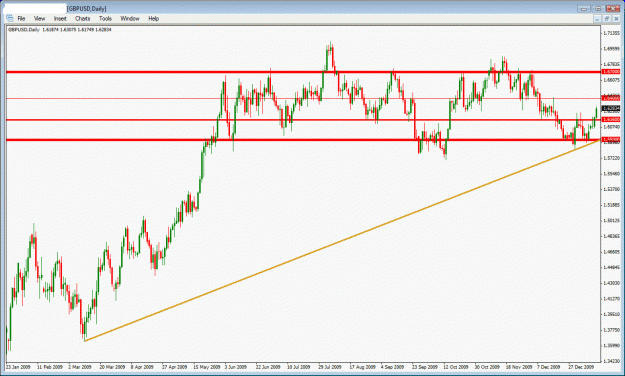Open the Help menu
Image resolution: width=625 pixels, height=376 pixels.
coord(153,18)
